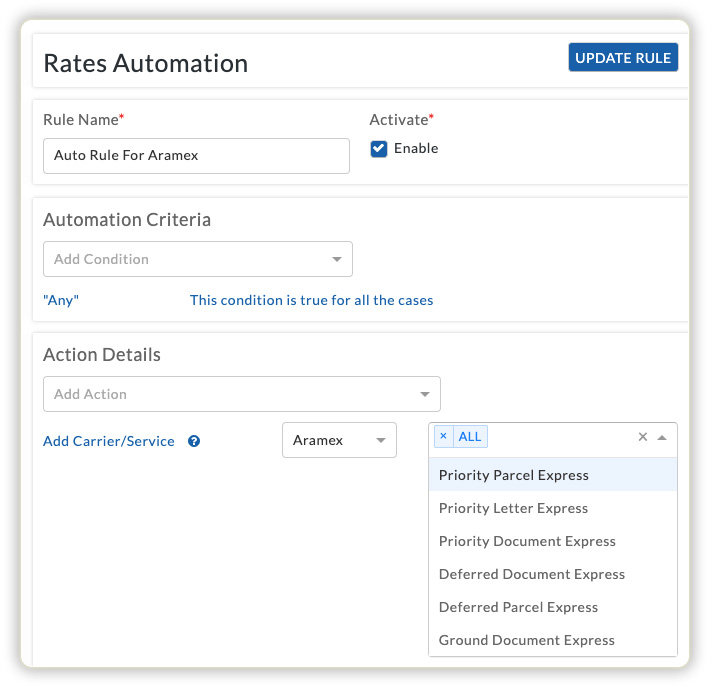Click the Activate field label
The width and height of the screenshot is (710, 686).
[x=401, y=120]
